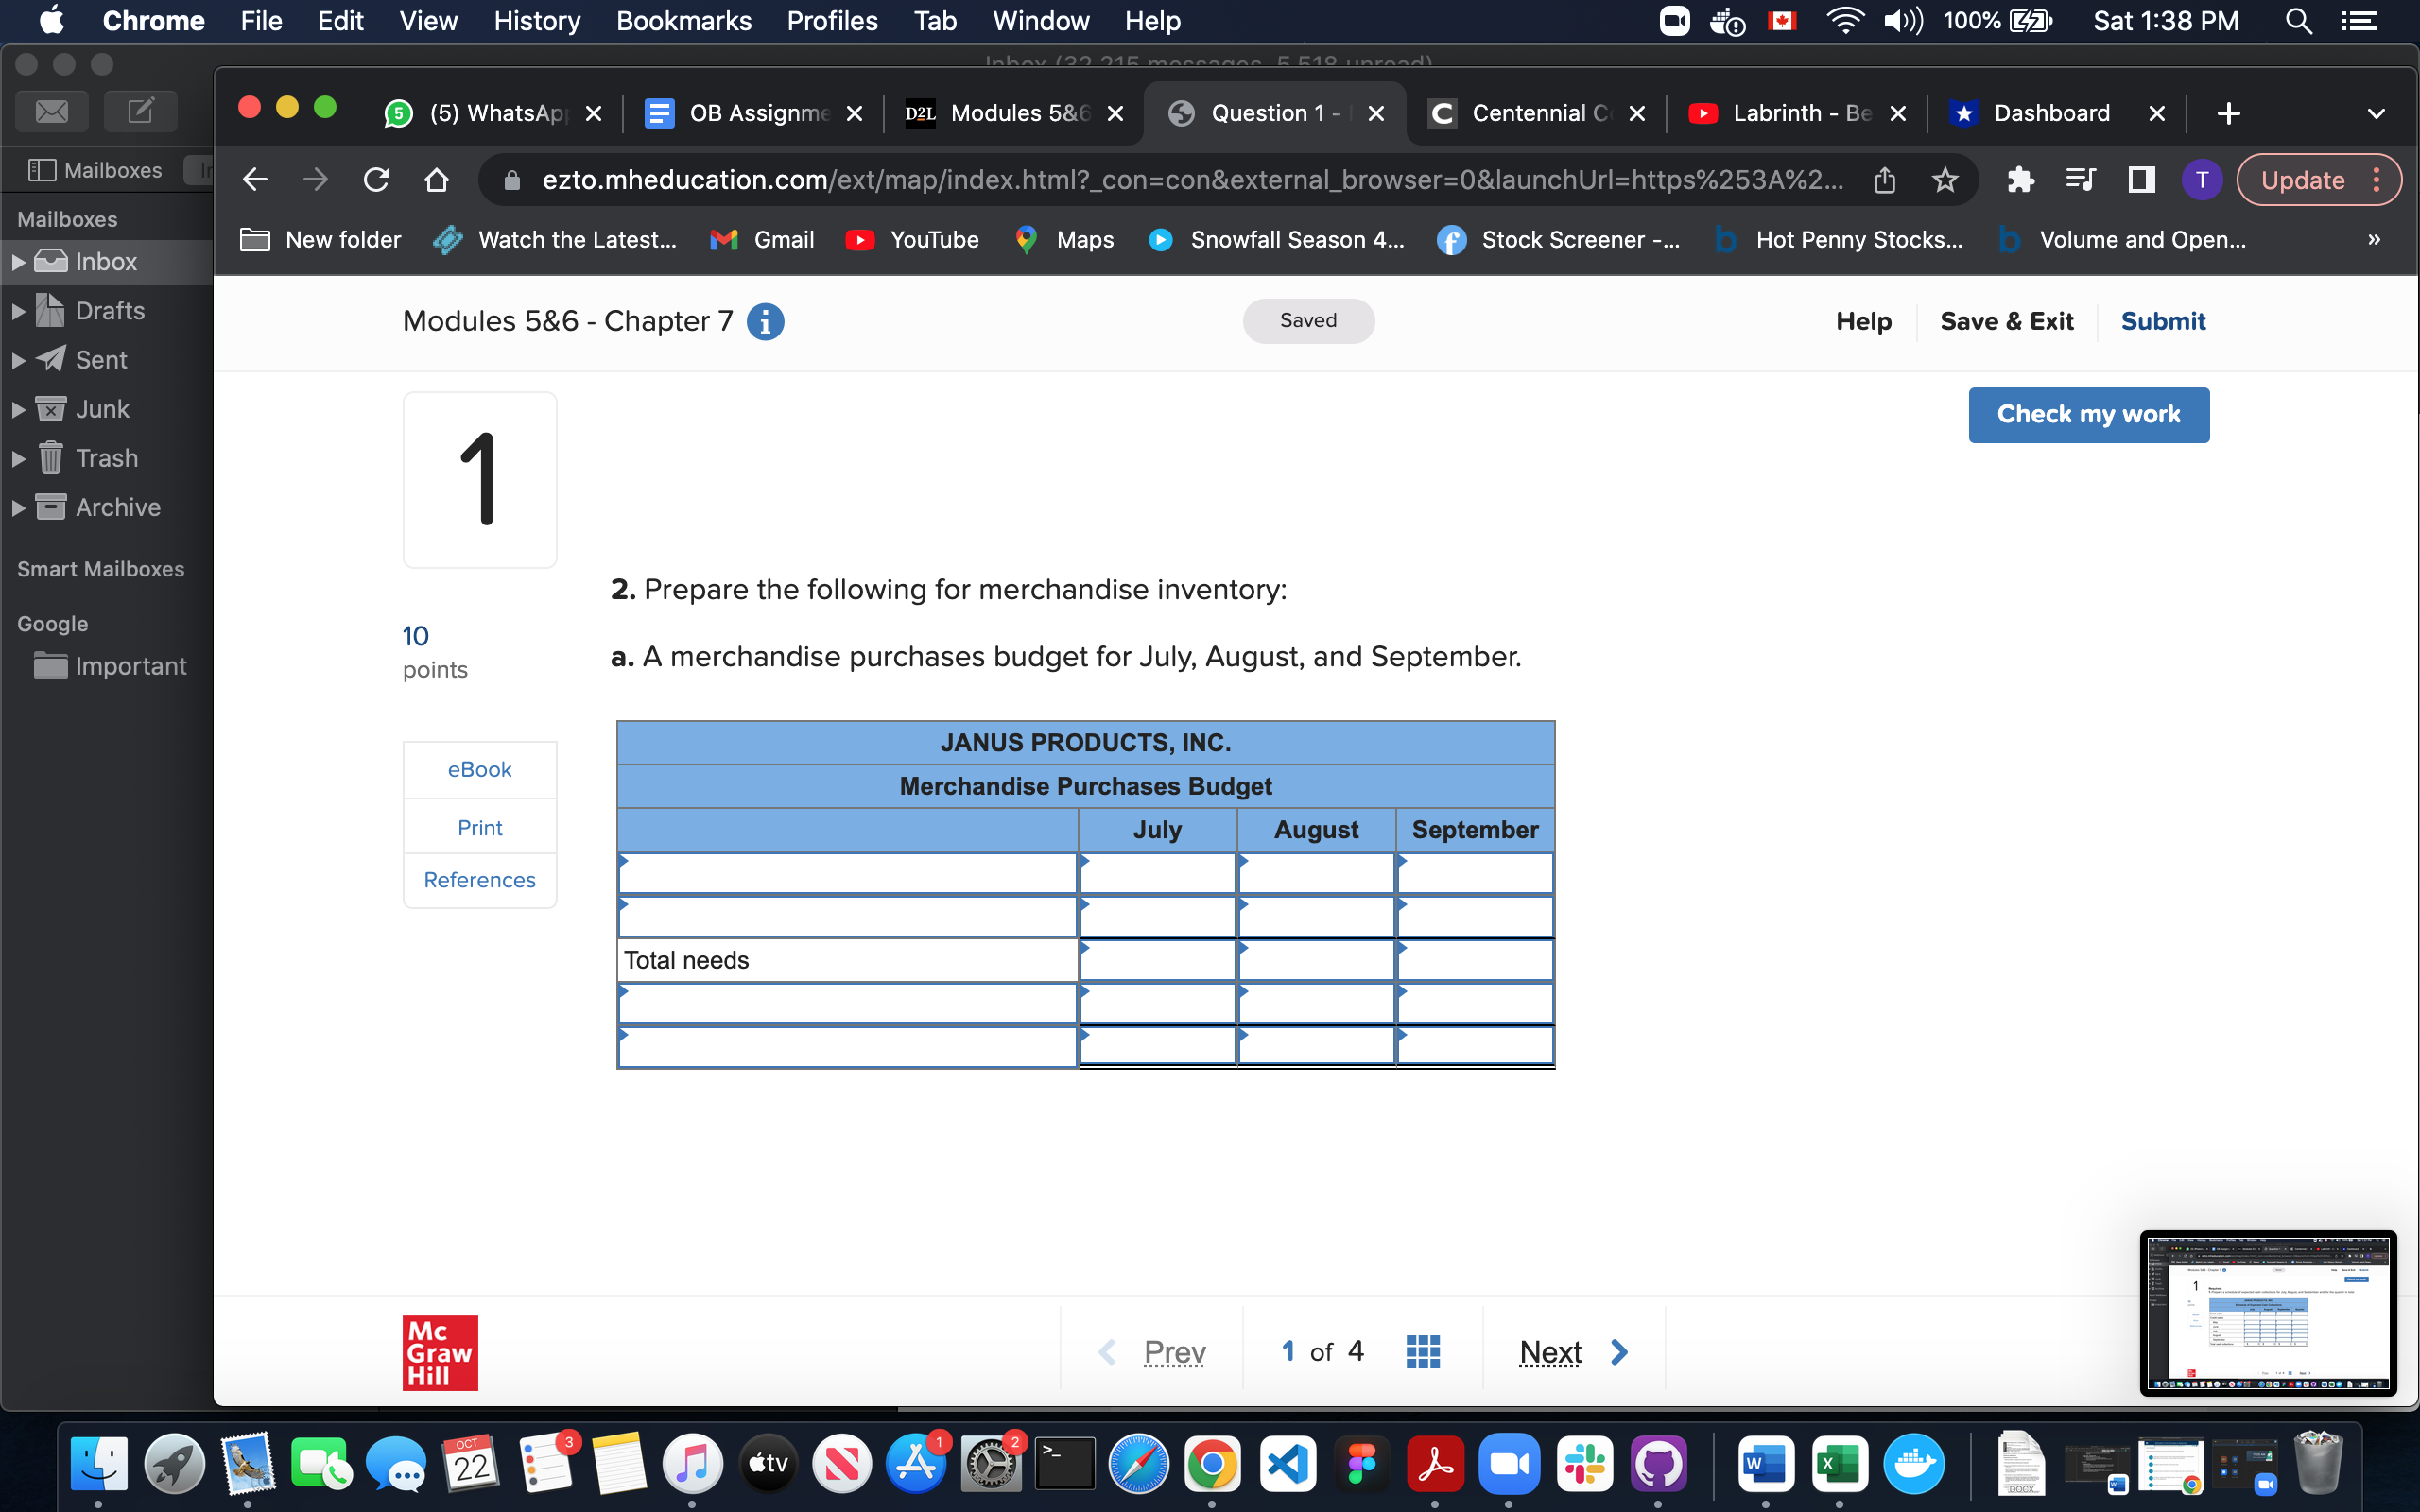
Task: Click the Check my work button
Action: pos(2088,414)
